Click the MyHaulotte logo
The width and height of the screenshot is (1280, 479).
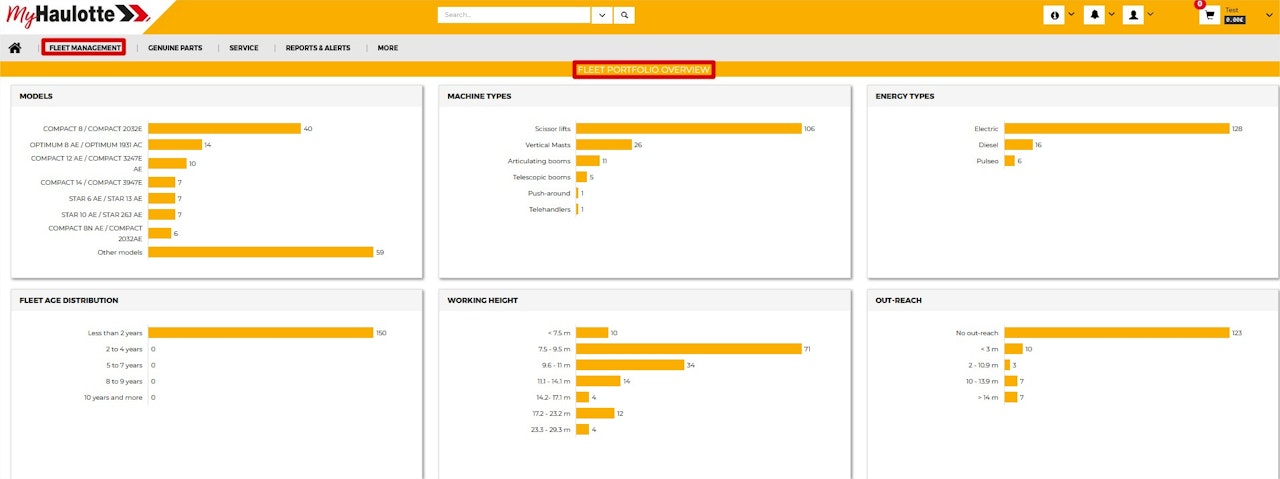pos(78,15)
